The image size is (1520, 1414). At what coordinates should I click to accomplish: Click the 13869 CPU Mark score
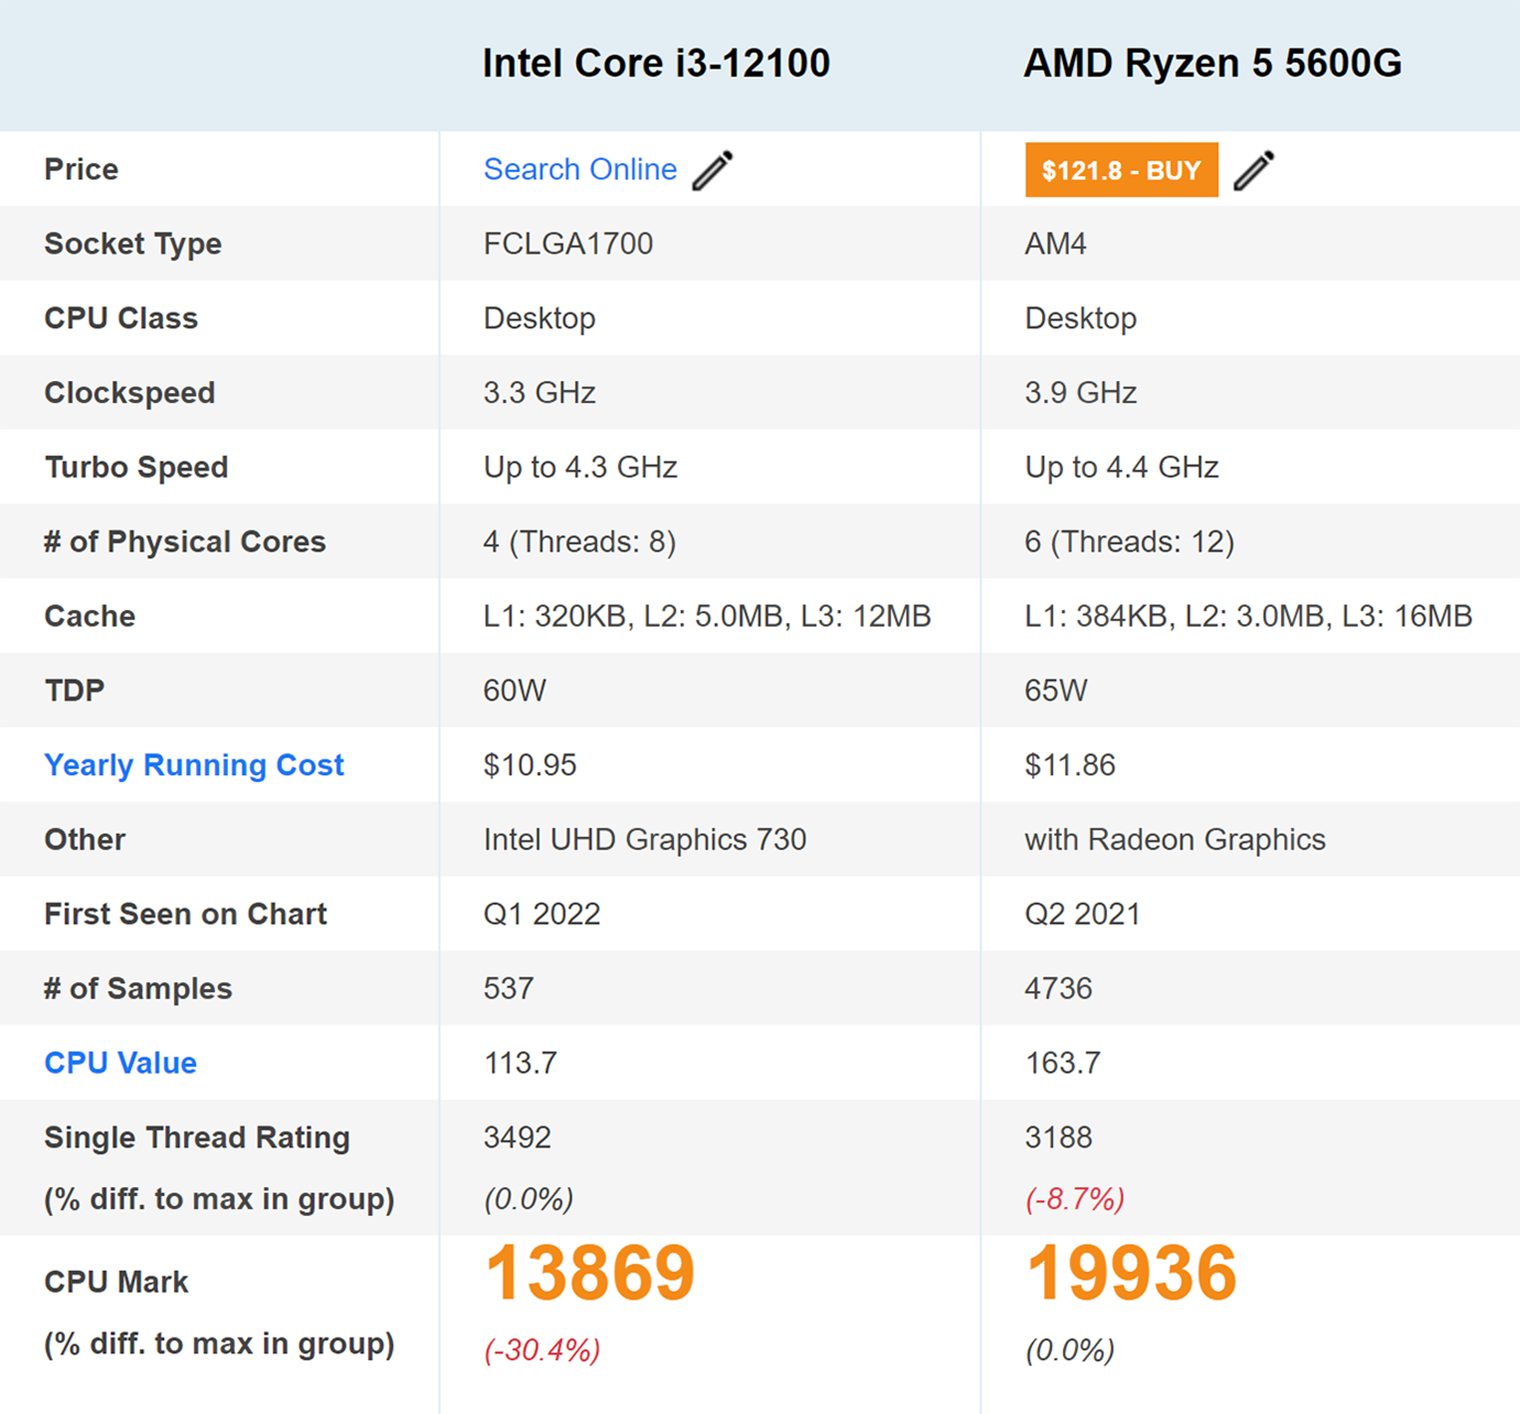click(x=590, y=1273)
